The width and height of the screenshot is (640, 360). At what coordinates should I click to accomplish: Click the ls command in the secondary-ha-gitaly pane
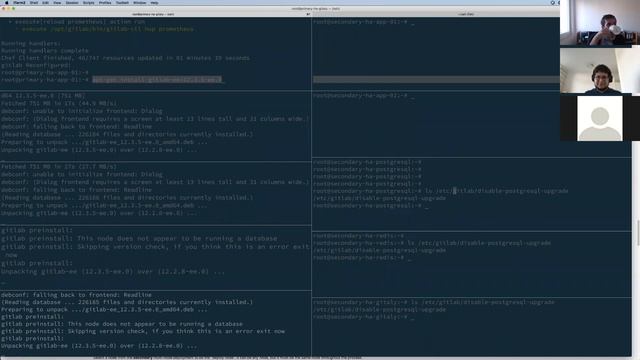pos(482,302)
